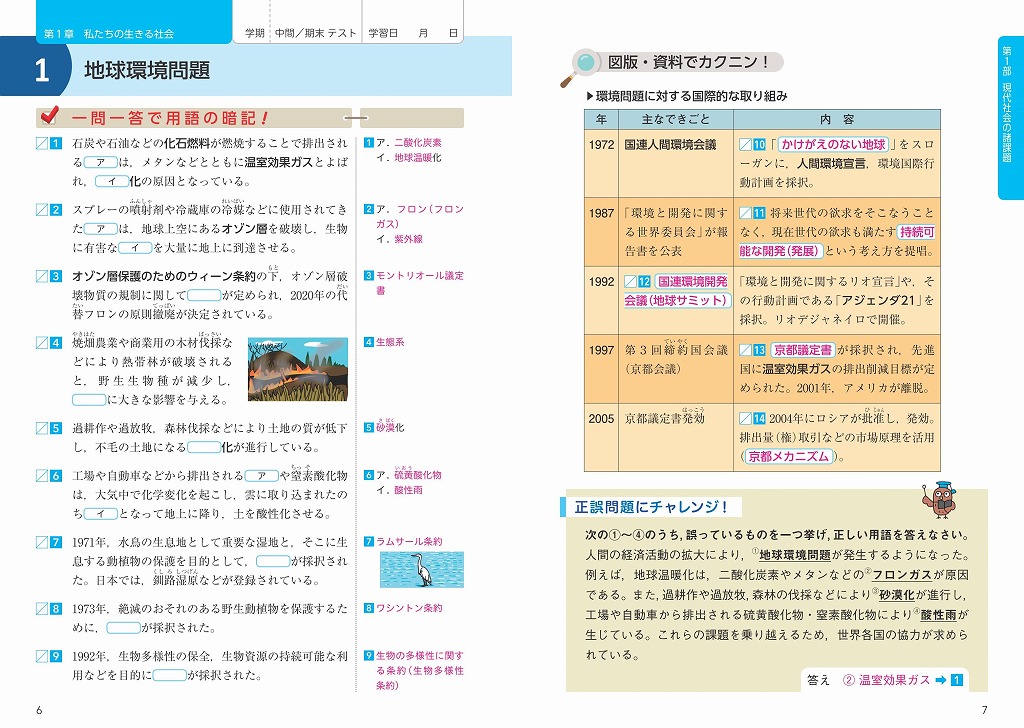Click the blue 7 badge beside ラムサール条約
The width and height of the screenshot is (1024, 728).
click(x=369, y=542)
